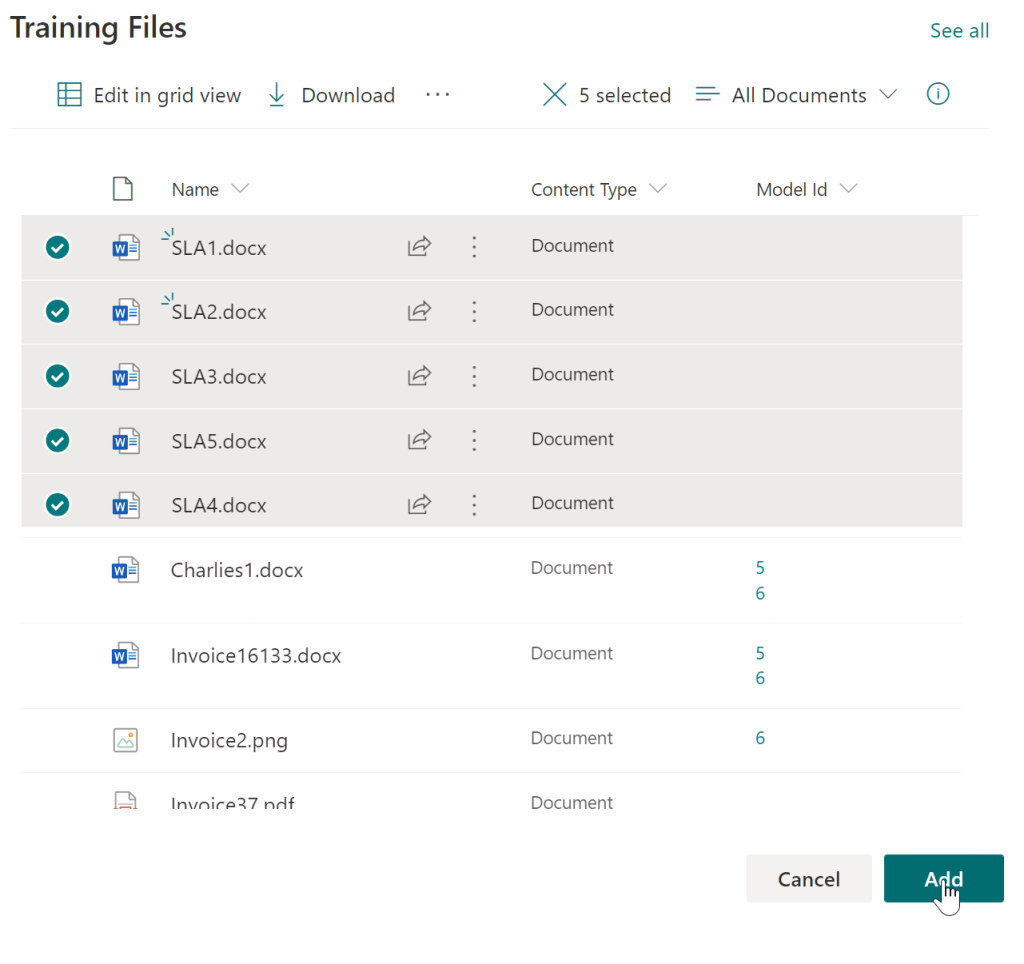Image resolution: width=1024 pixels, height=964 pixels.
Task: Open the three-dot menu for SLA2.docx
Action: pyautogui.click(x=474, y=312)
